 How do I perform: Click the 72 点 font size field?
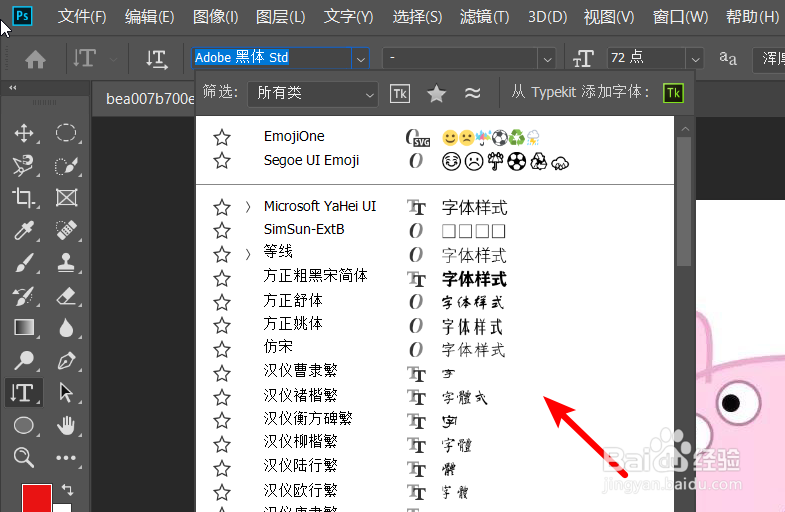pyautogui.click(x=646, y=58)
